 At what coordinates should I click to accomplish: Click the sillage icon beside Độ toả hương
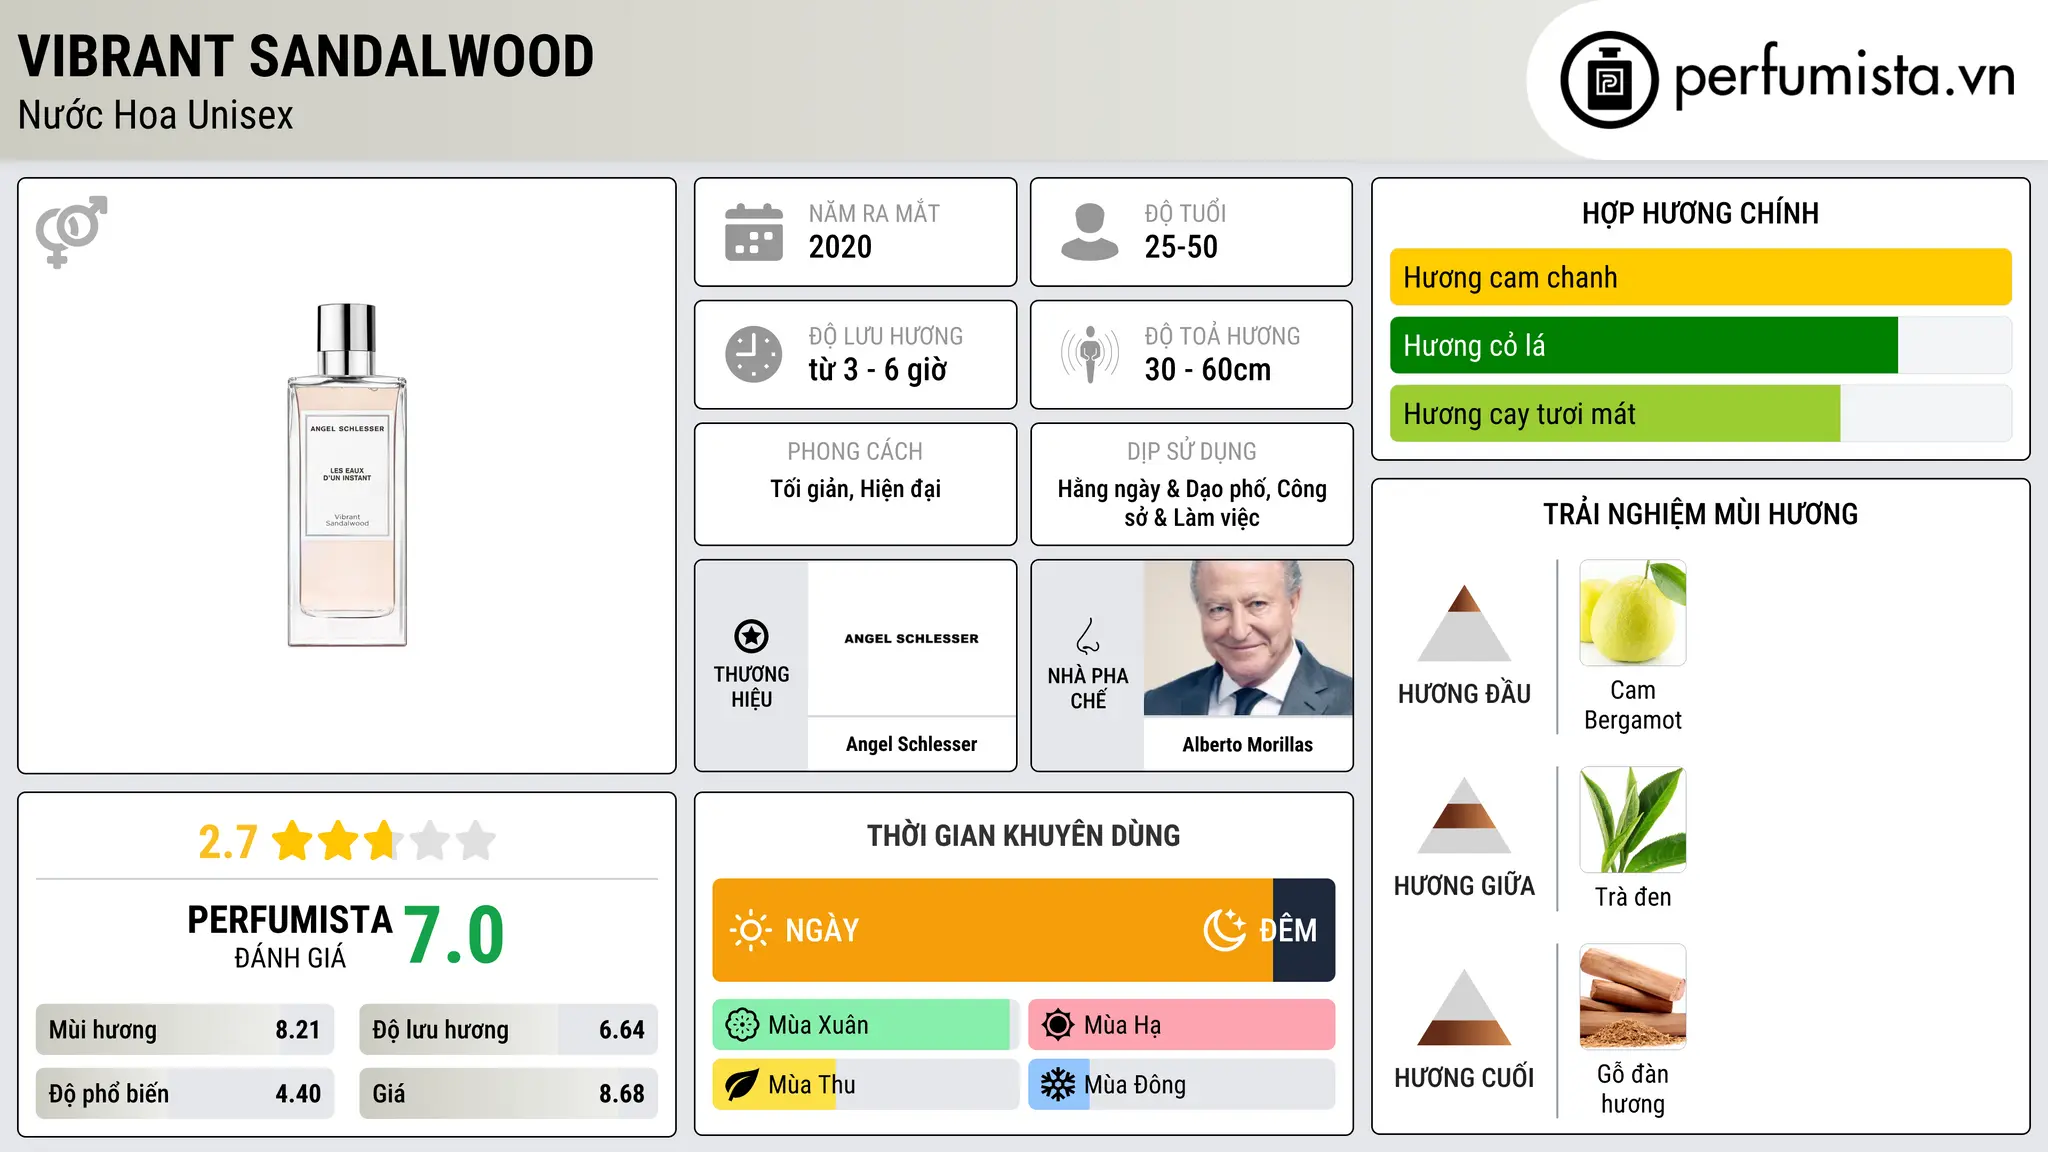click(1090, 354)
